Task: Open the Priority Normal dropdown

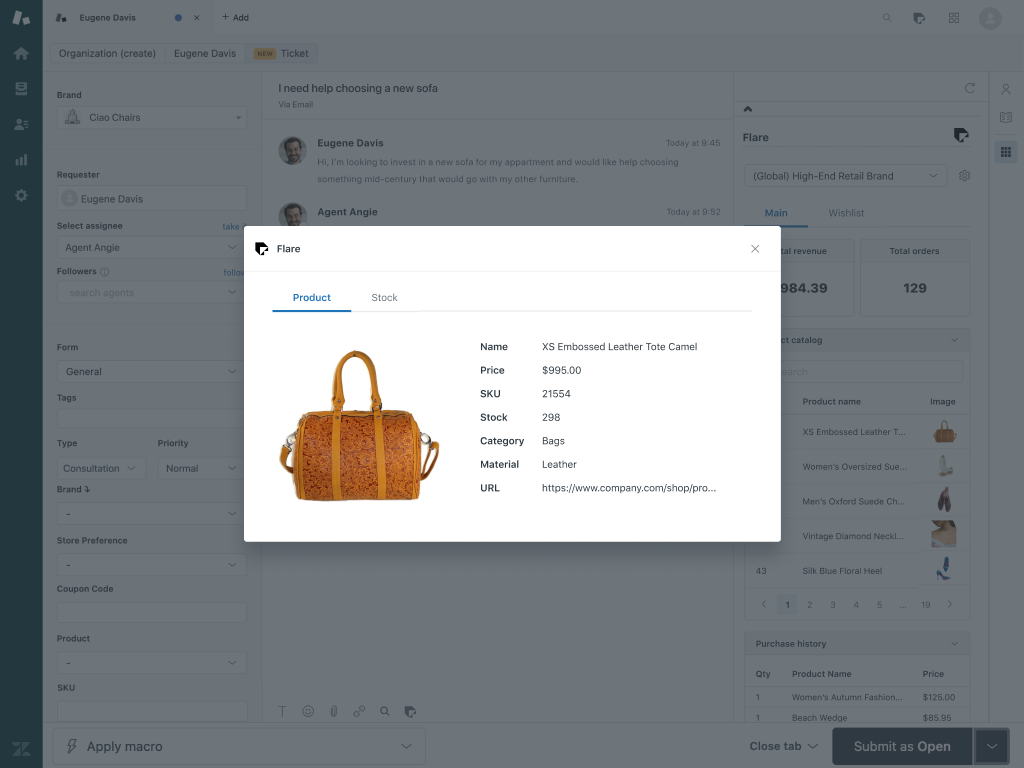Action: click(200, 468)
